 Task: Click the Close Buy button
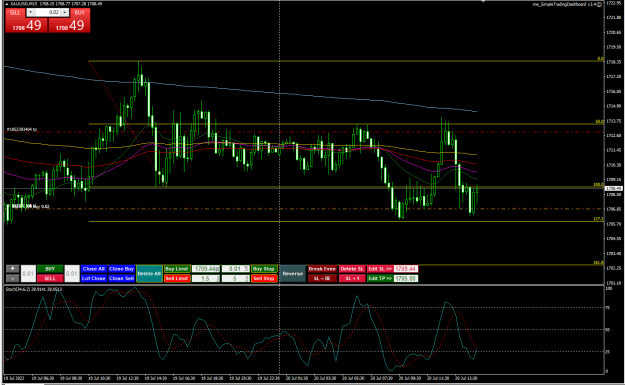click(122, 269)
